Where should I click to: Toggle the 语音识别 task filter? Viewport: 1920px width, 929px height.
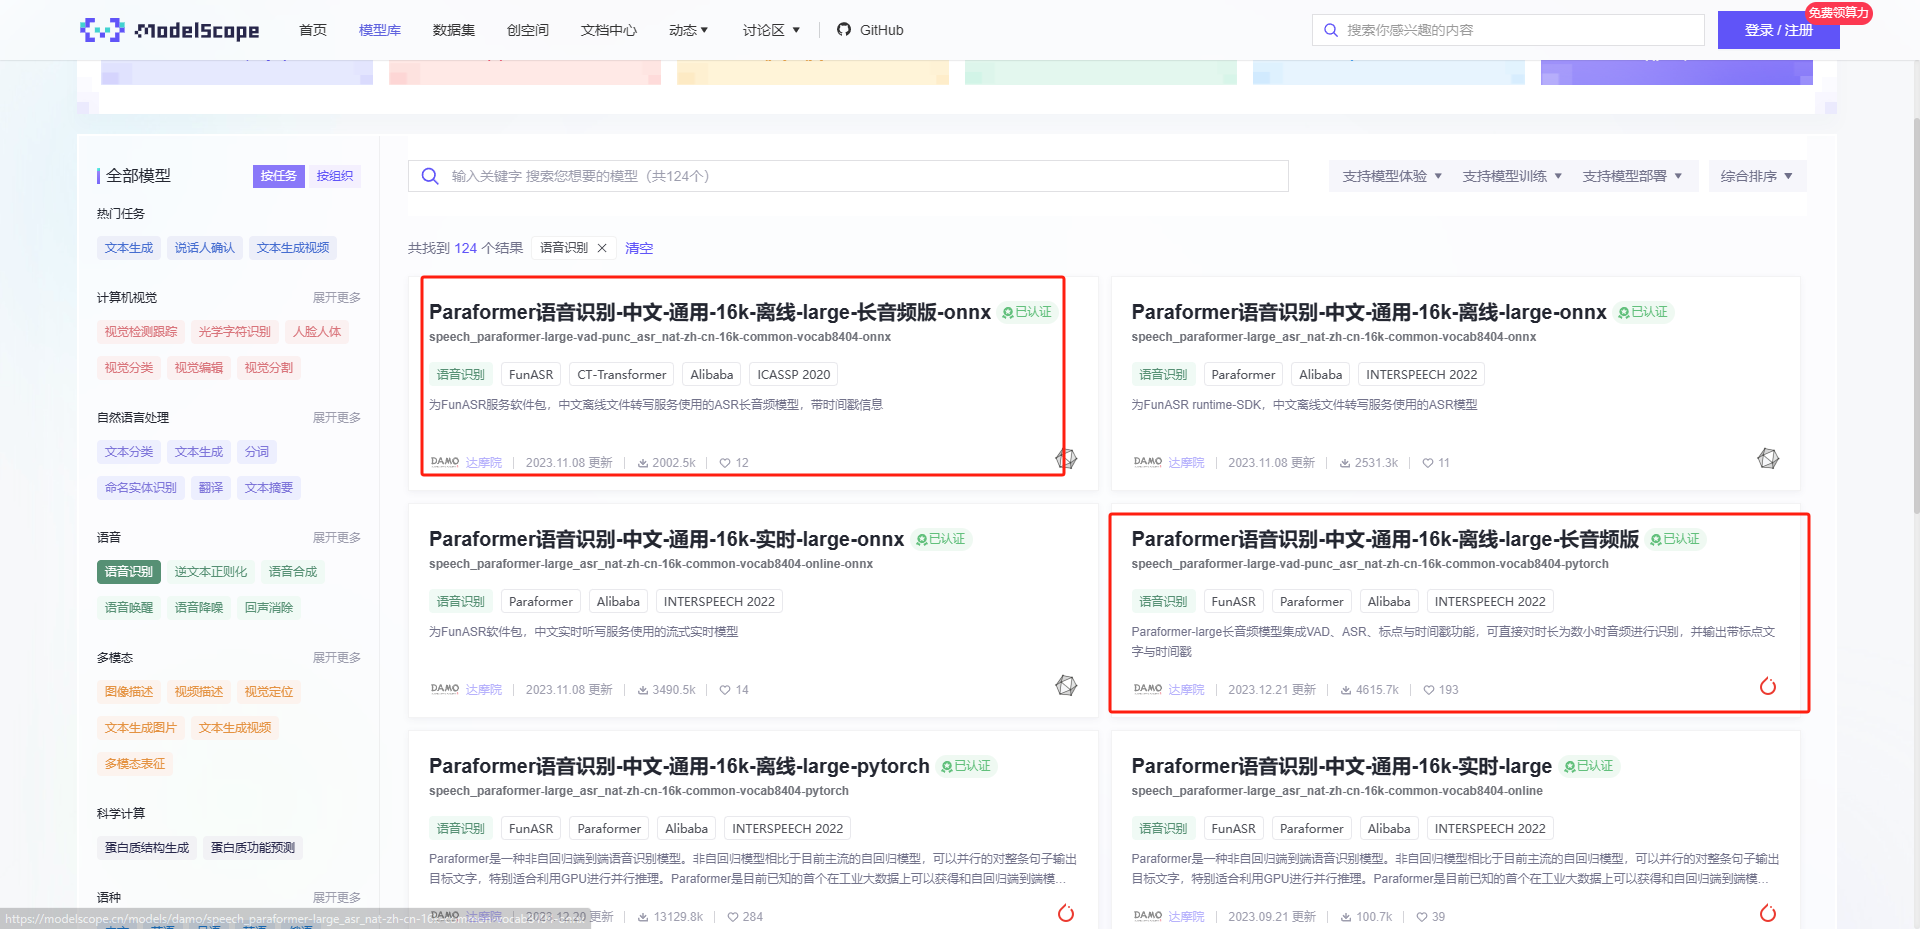pos(129,572)
